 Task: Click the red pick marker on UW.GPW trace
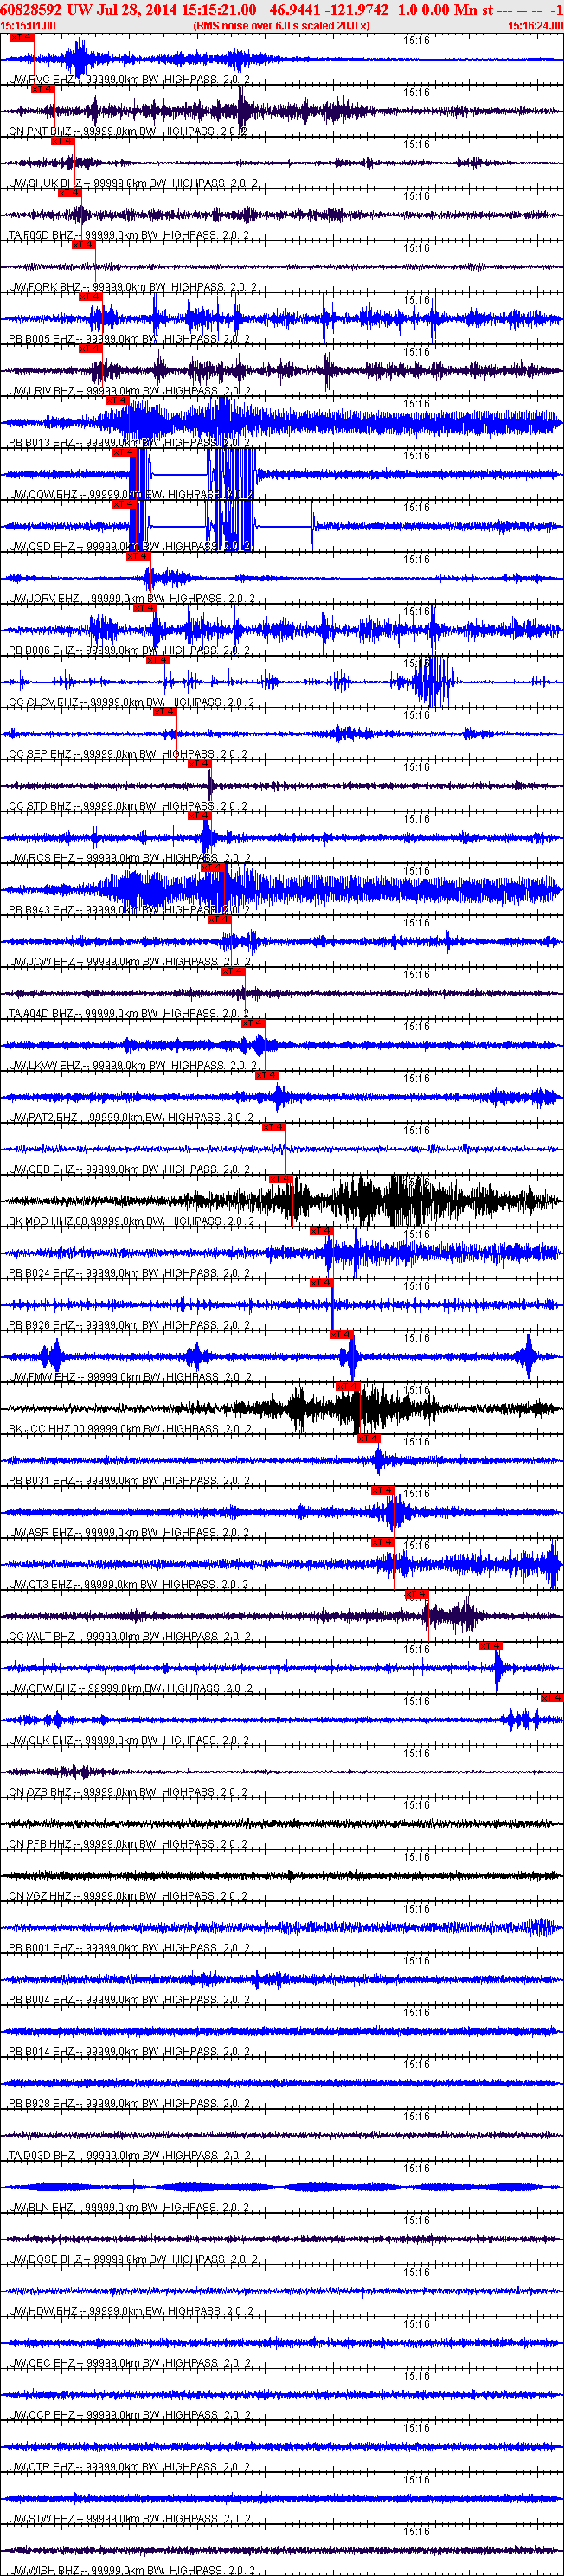click(491, 1646)
